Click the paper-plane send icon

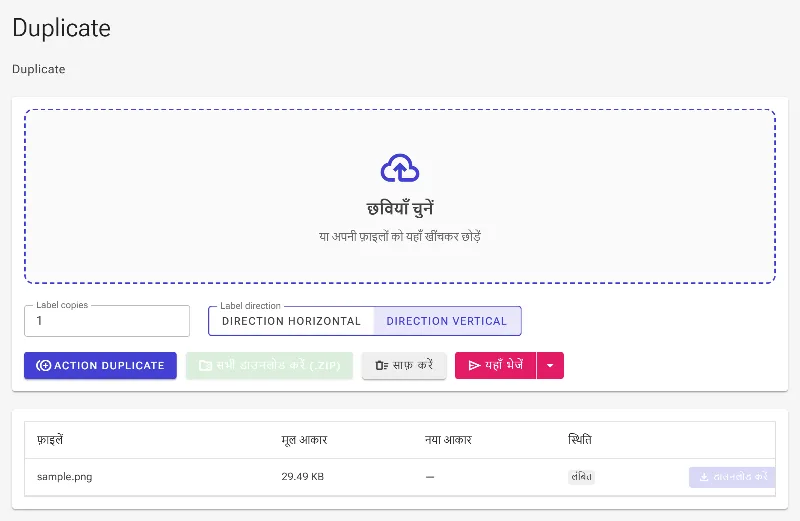474,365
